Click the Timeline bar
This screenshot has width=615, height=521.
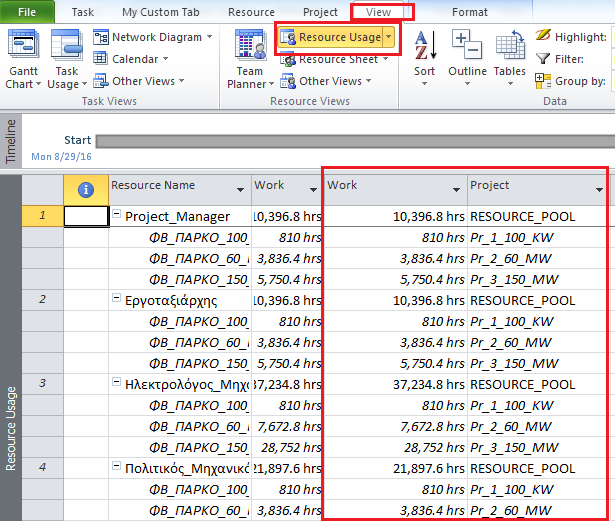(355, 141)
